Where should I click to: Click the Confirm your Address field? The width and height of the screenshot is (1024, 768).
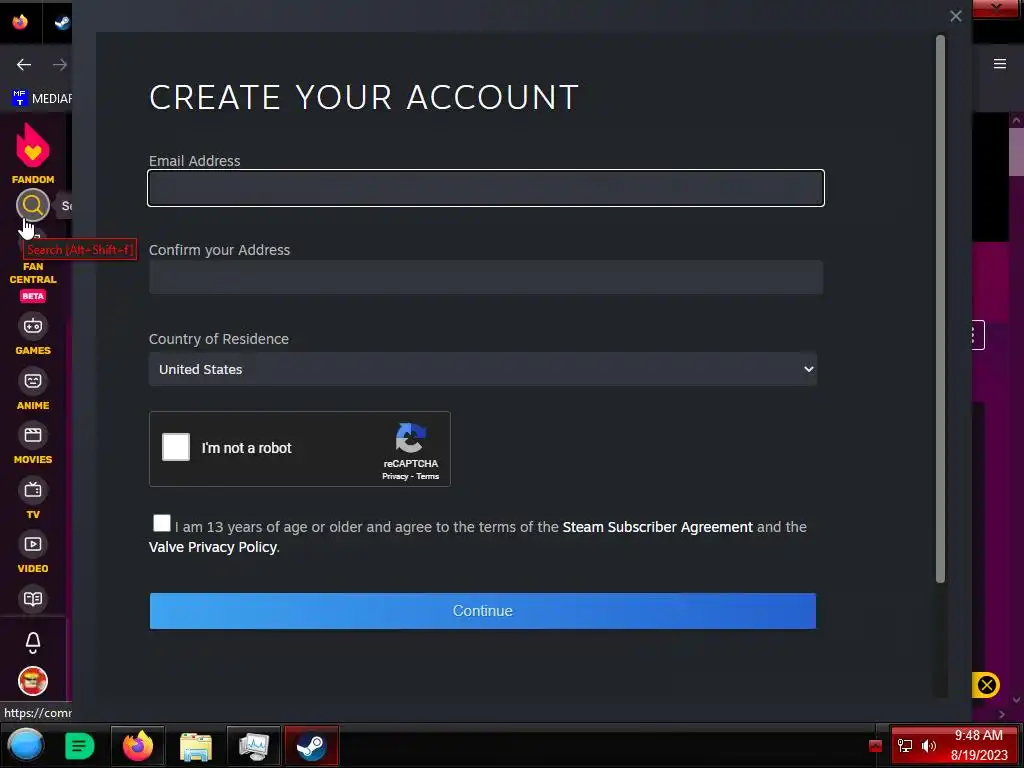click(486, 277)
